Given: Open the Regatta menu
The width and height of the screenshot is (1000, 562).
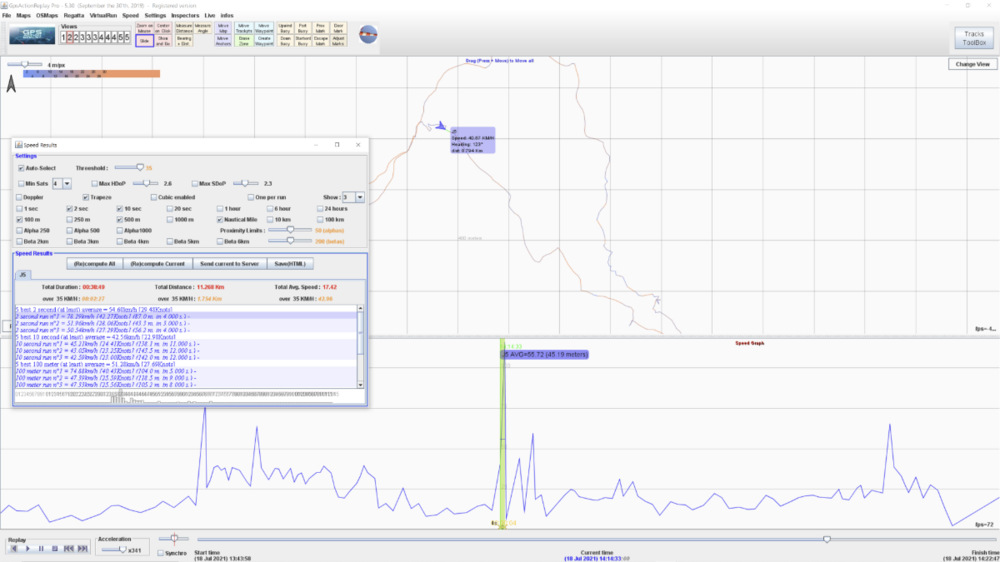Looking at the screenshot, I should point(74,16).
